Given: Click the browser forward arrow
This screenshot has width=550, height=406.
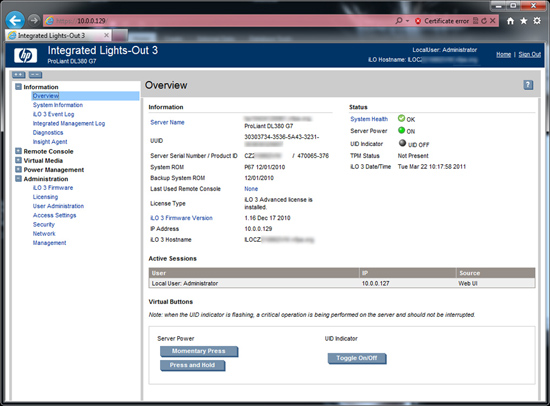Looking at the screenshot, I should point(34,20).
